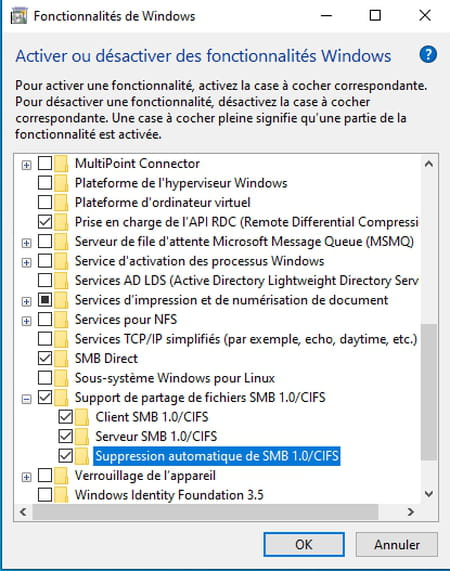
Task: Enable the Sous-système Windows pour Linux checkbox
Action: pos(45,378)
